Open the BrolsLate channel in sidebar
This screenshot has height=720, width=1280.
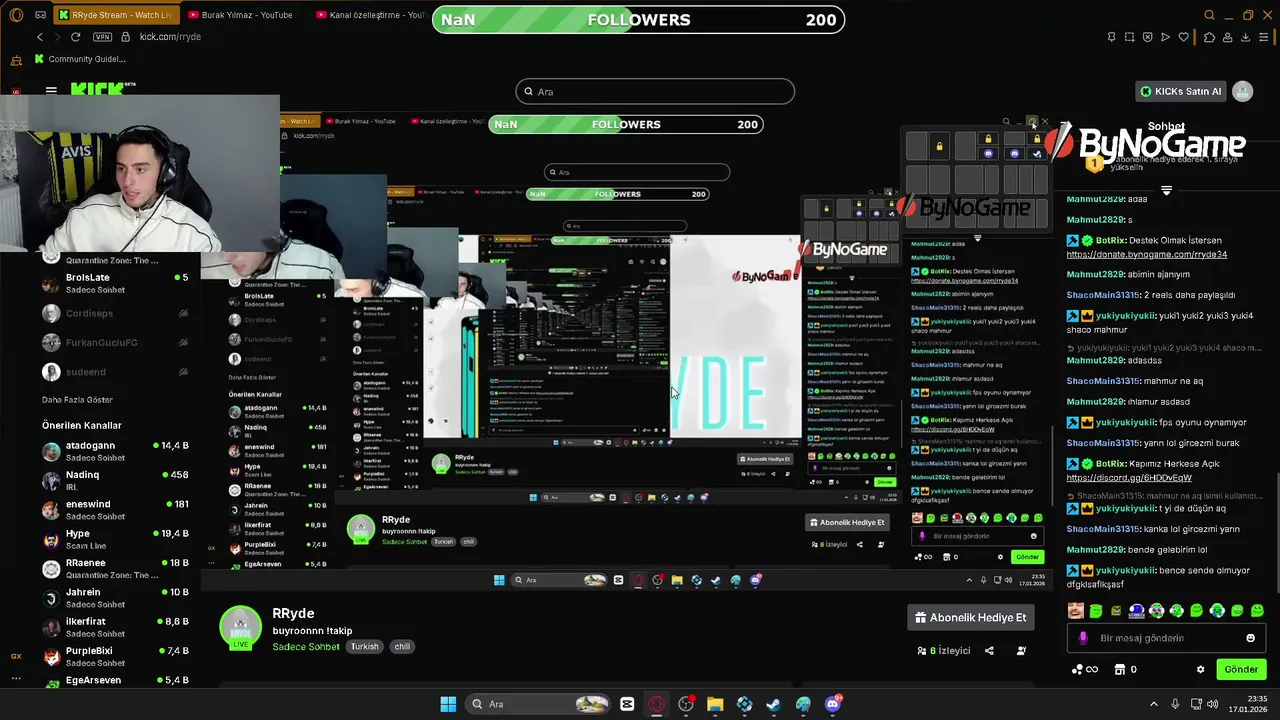[x=115, y=283]
